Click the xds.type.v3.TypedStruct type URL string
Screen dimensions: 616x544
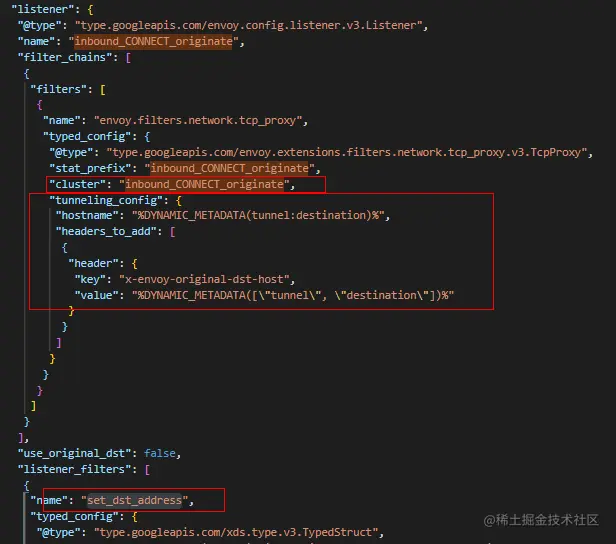pos(236,533)
